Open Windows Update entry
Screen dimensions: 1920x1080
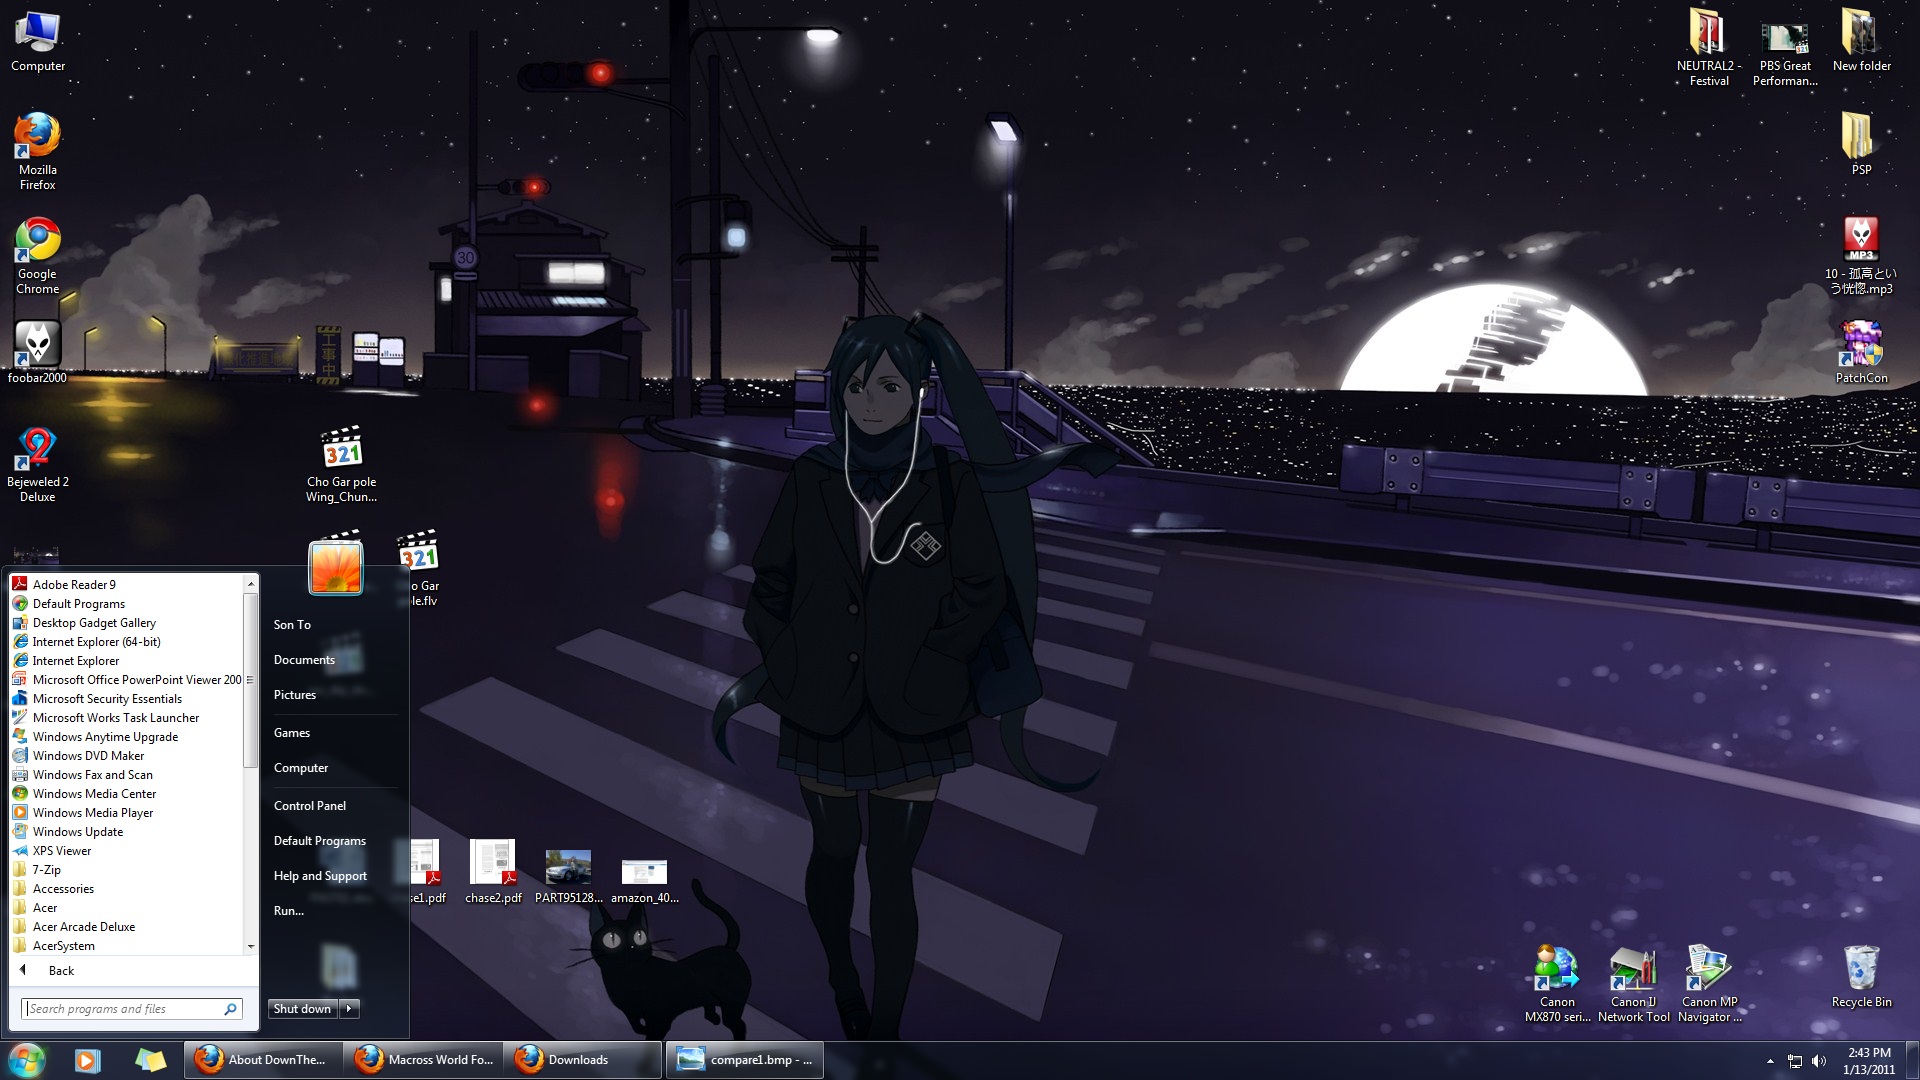[127, 831]
